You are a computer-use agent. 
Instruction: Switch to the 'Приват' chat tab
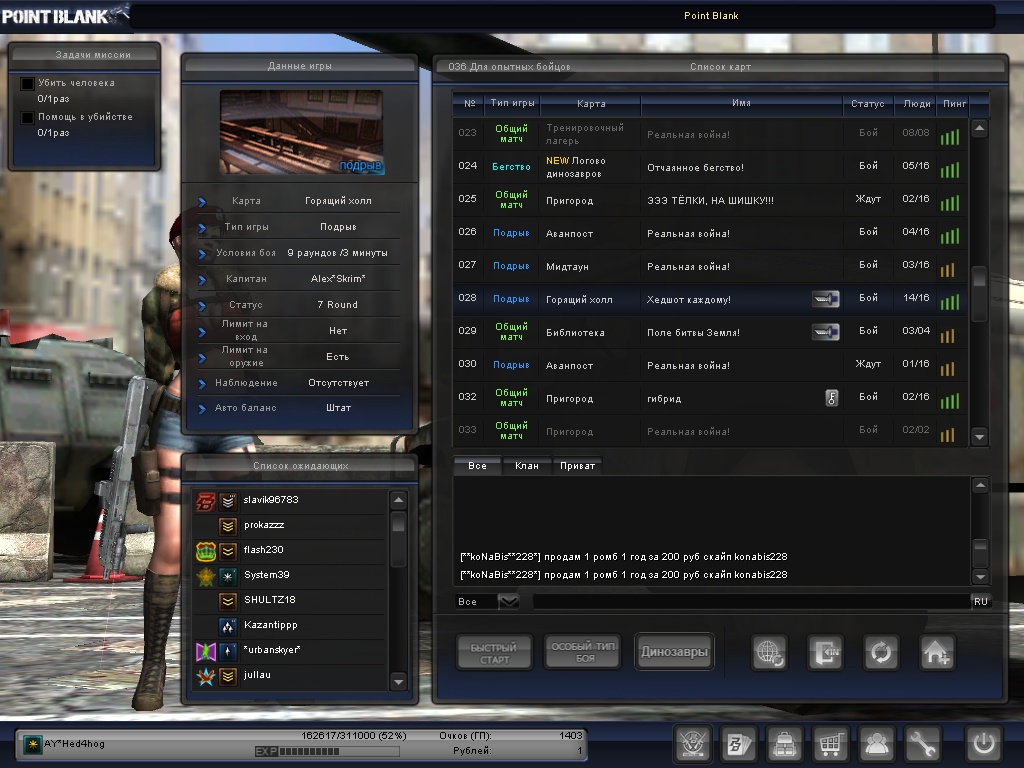coord(577,466)
